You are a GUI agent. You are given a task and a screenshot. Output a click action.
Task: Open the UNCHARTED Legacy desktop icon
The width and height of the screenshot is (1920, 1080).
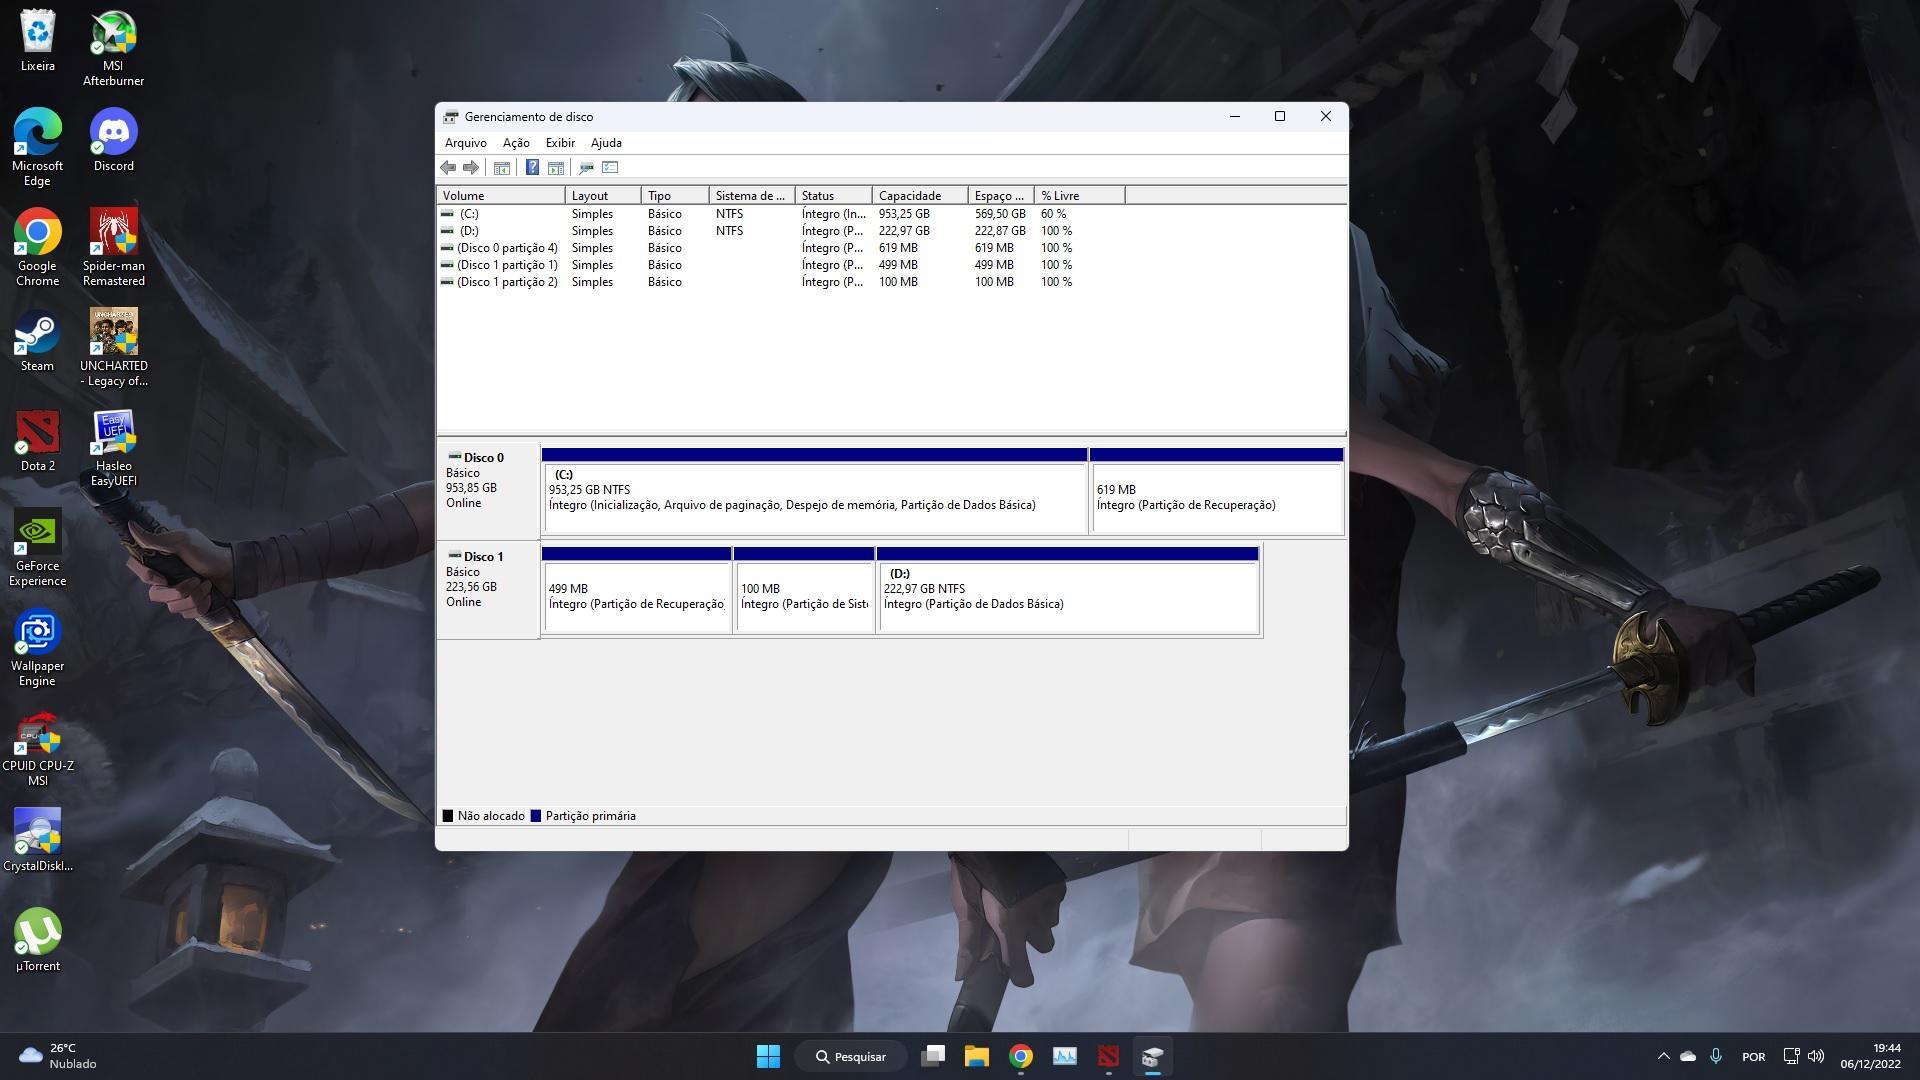[113, 348]
